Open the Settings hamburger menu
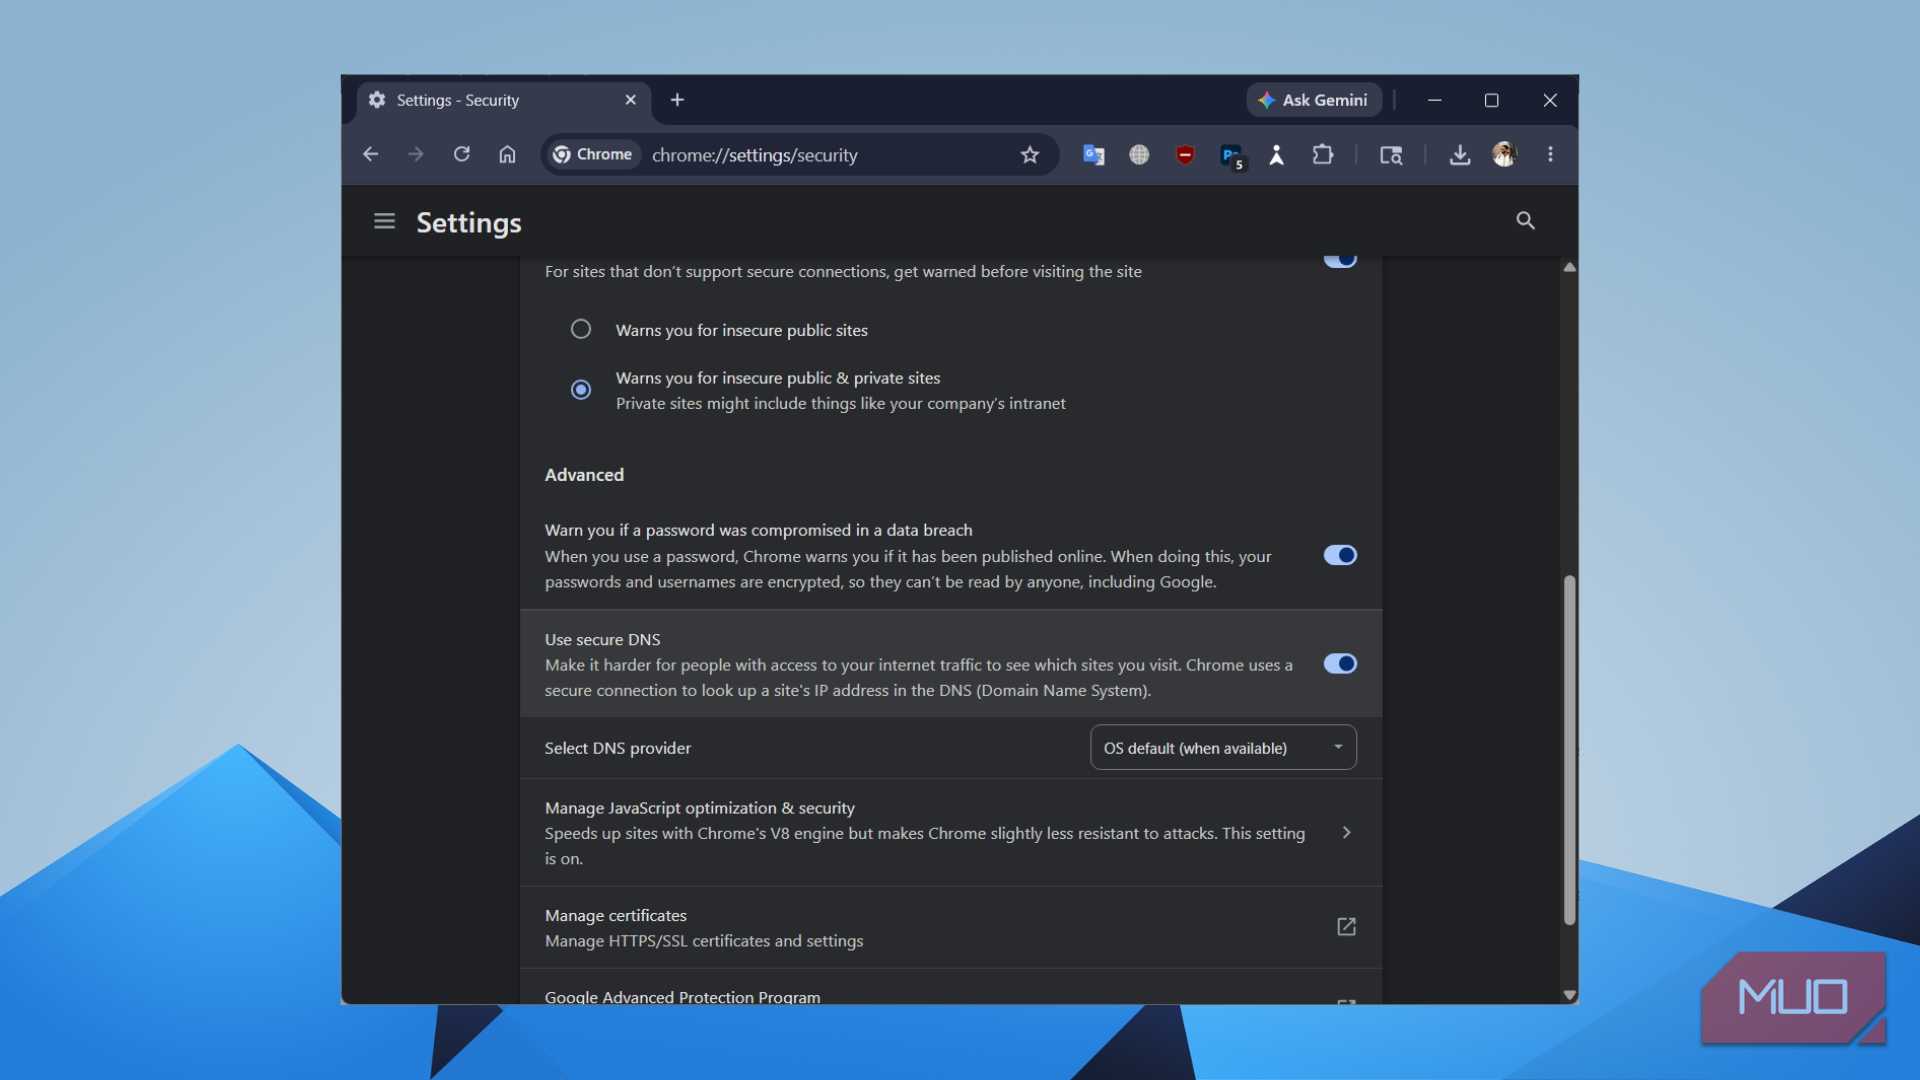 point(384,221)
